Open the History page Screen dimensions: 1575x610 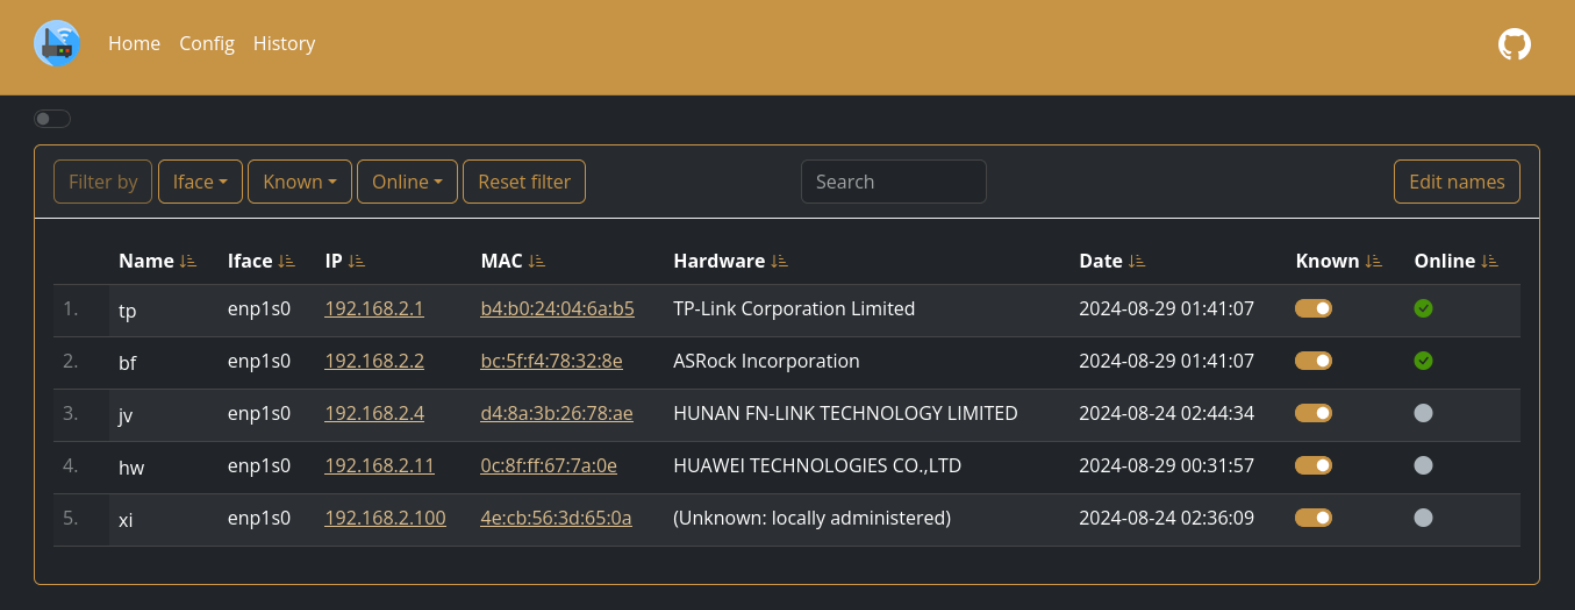coord(284,44)
